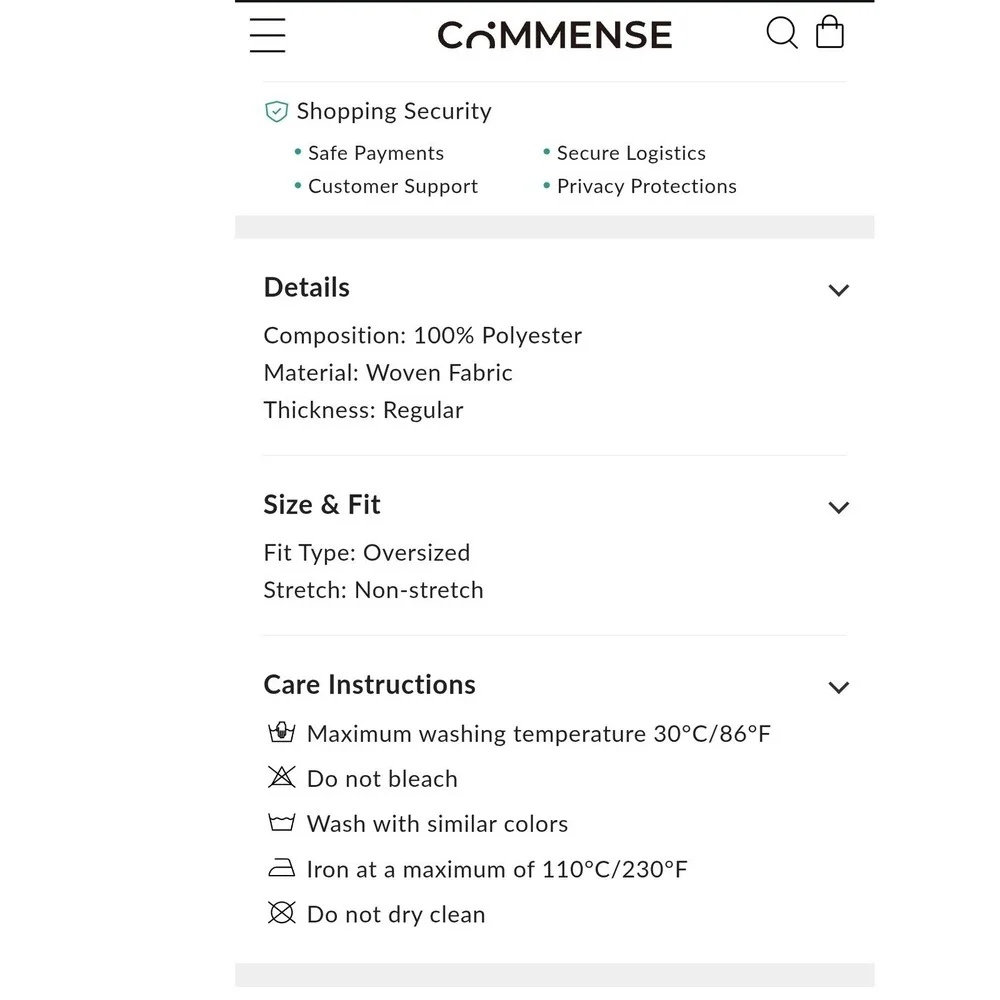
Task: Click the Details section heading
Action: point(307,288)
